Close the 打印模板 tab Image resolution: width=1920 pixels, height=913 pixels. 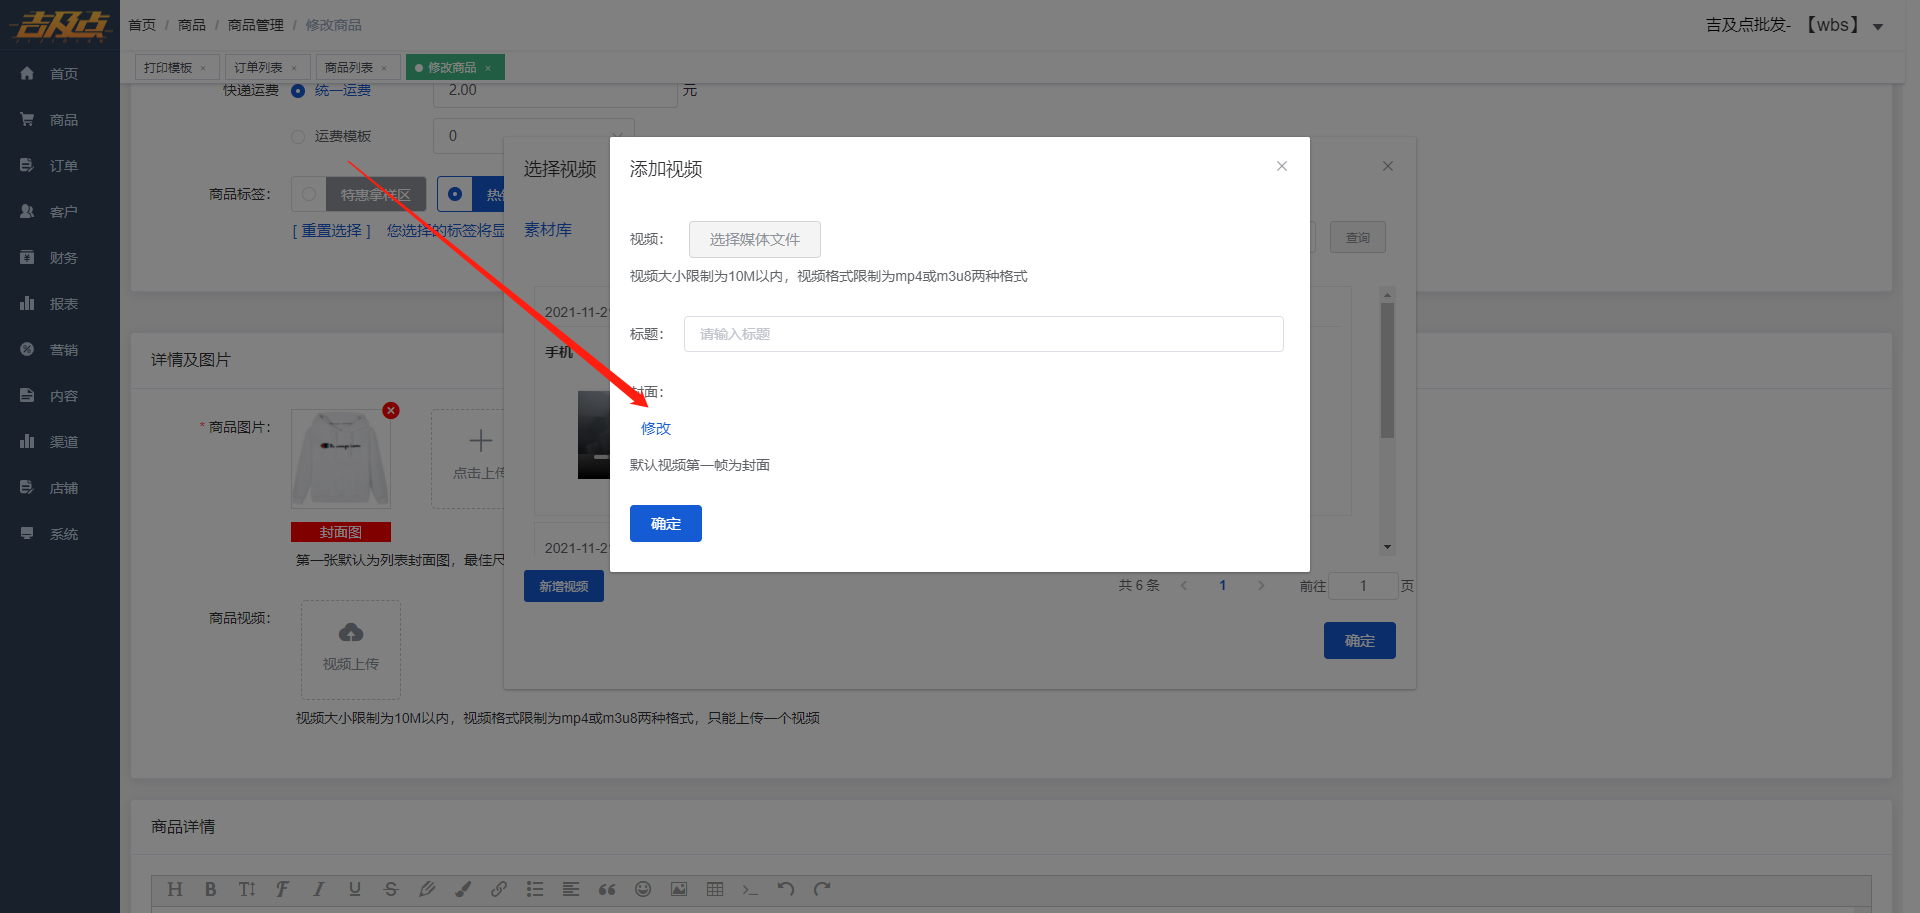[203, 69]
